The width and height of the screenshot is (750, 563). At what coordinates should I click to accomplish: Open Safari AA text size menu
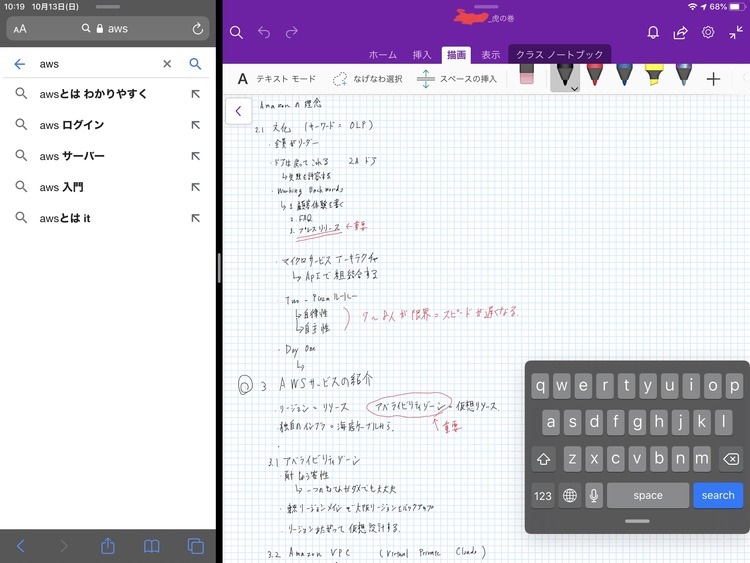pos(20,29)
